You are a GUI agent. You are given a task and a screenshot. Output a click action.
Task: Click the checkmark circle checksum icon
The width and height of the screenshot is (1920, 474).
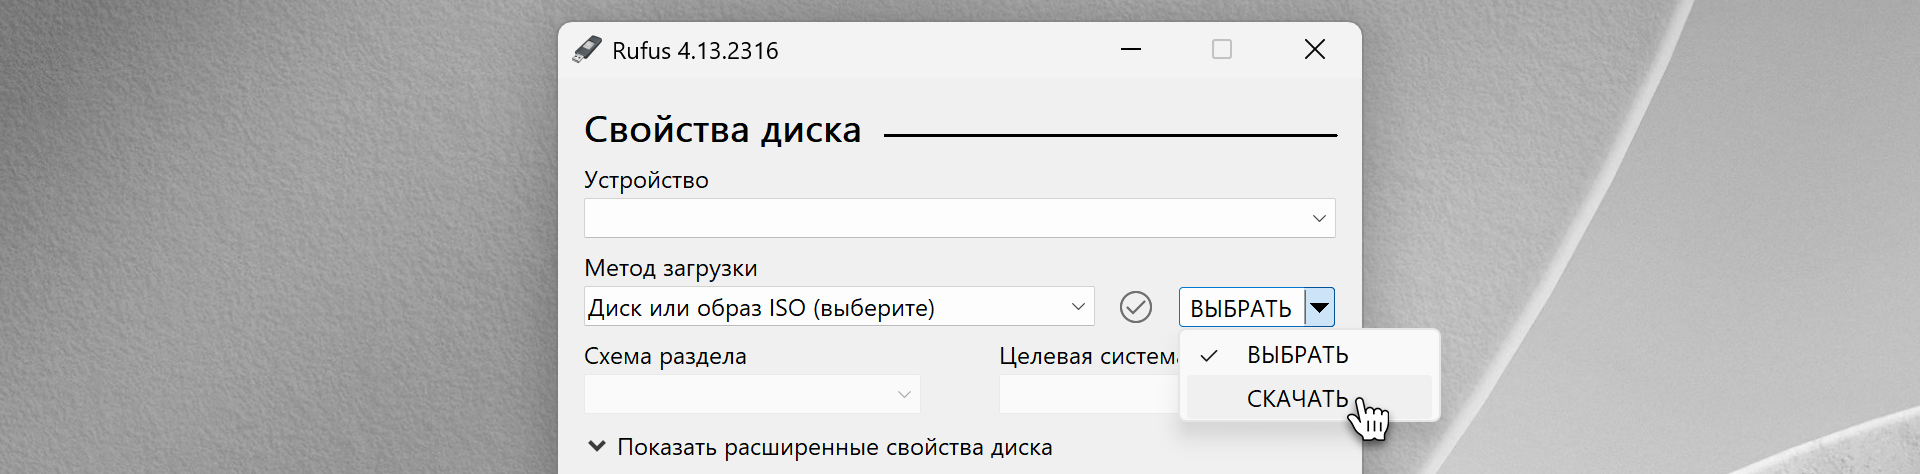click(1136, 307)
